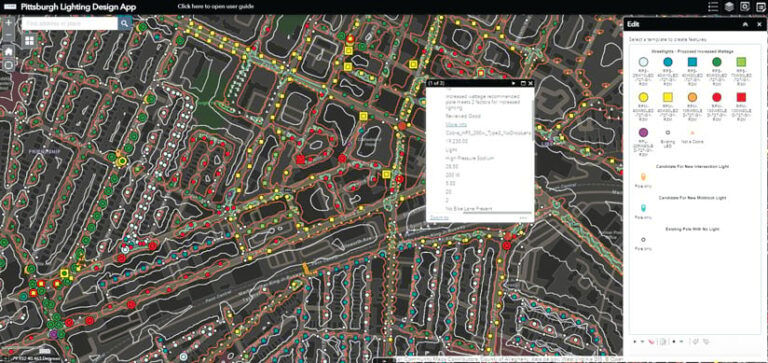
Task: Open the popup actions ellipsis menu
Action: 523,218
